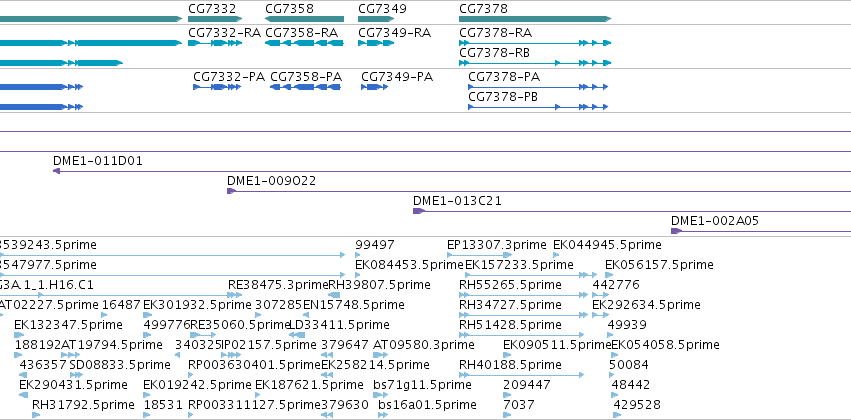Click the DME1-009O22 start marker

tap(231, 191)
